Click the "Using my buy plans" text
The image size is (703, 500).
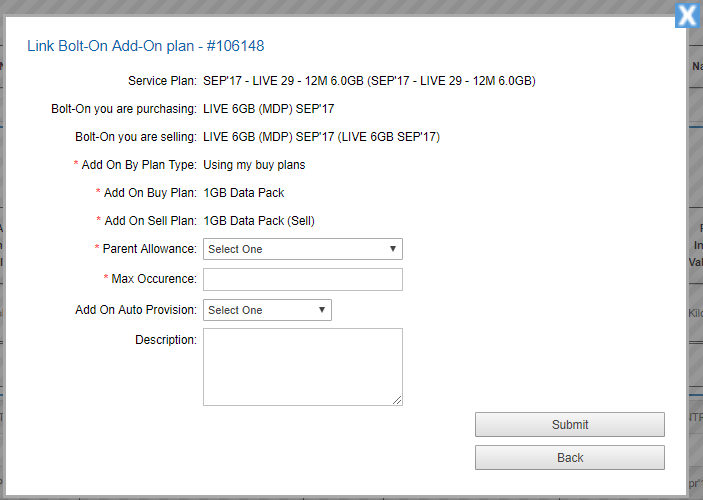tap(254, 164)
